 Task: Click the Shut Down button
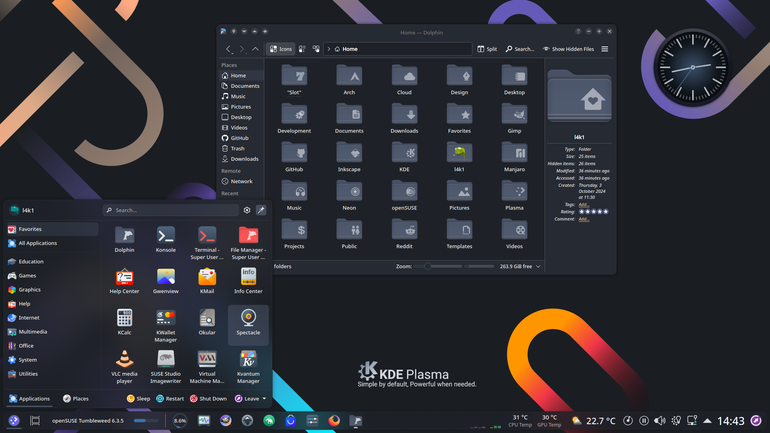point(208,399)
